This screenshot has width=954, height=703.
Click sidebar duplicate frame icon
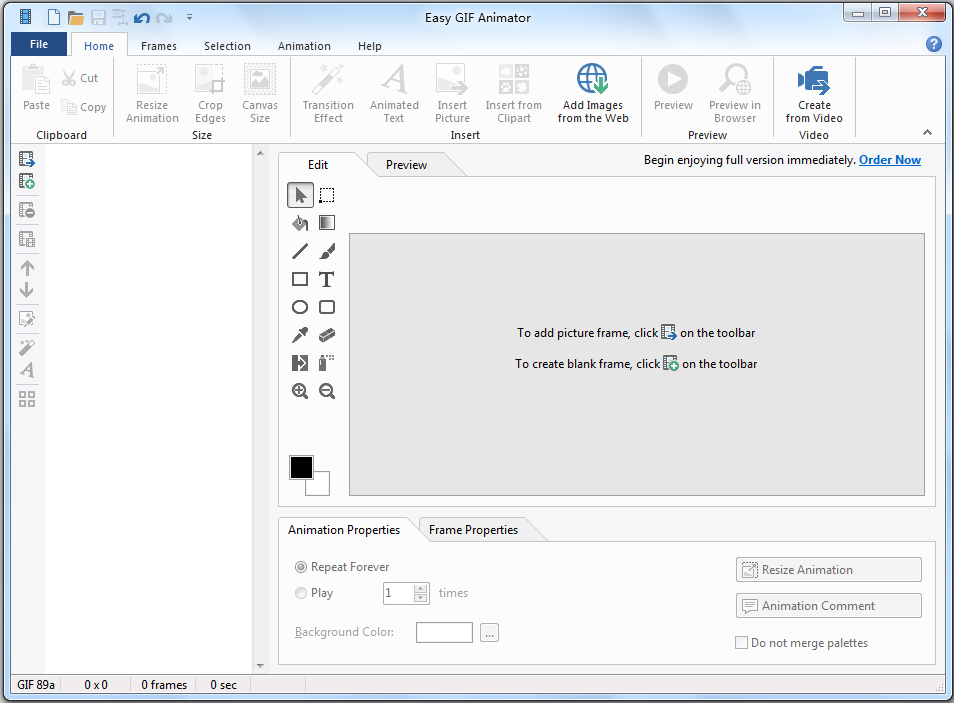coord(27,239)
